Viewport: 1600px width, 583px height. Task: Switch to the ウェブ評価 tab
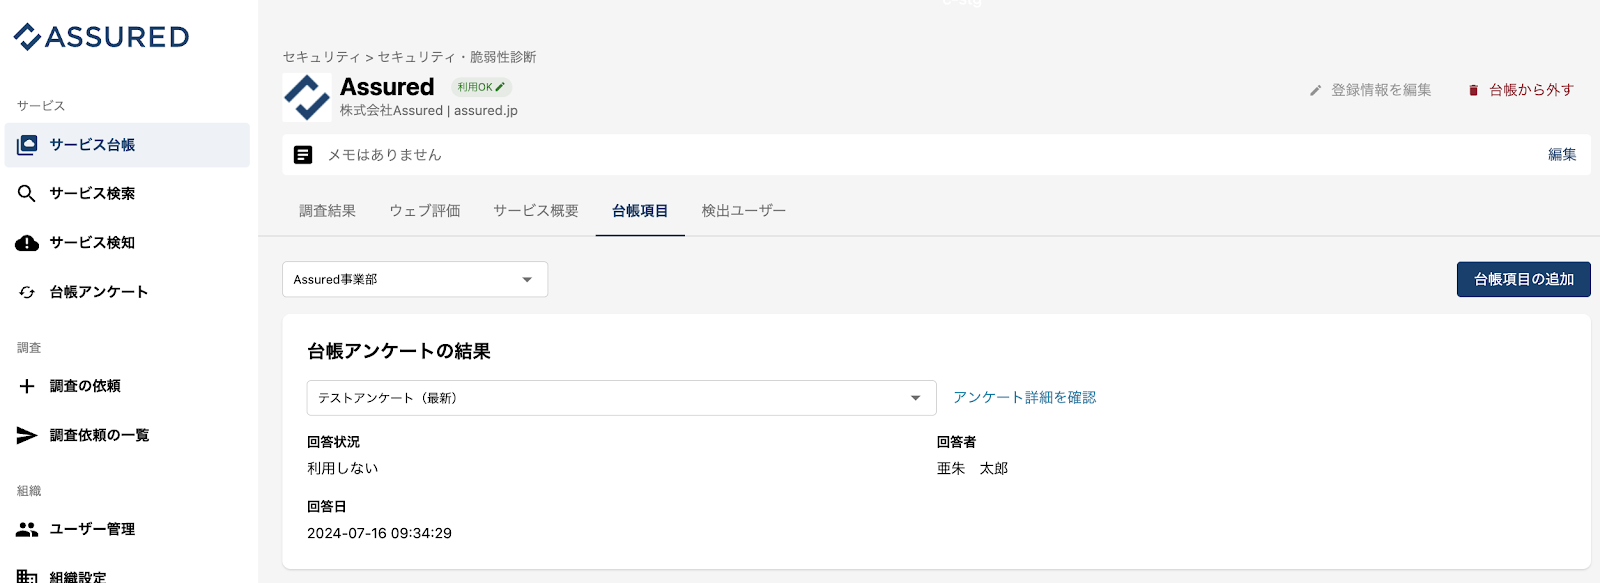[425, 211]
